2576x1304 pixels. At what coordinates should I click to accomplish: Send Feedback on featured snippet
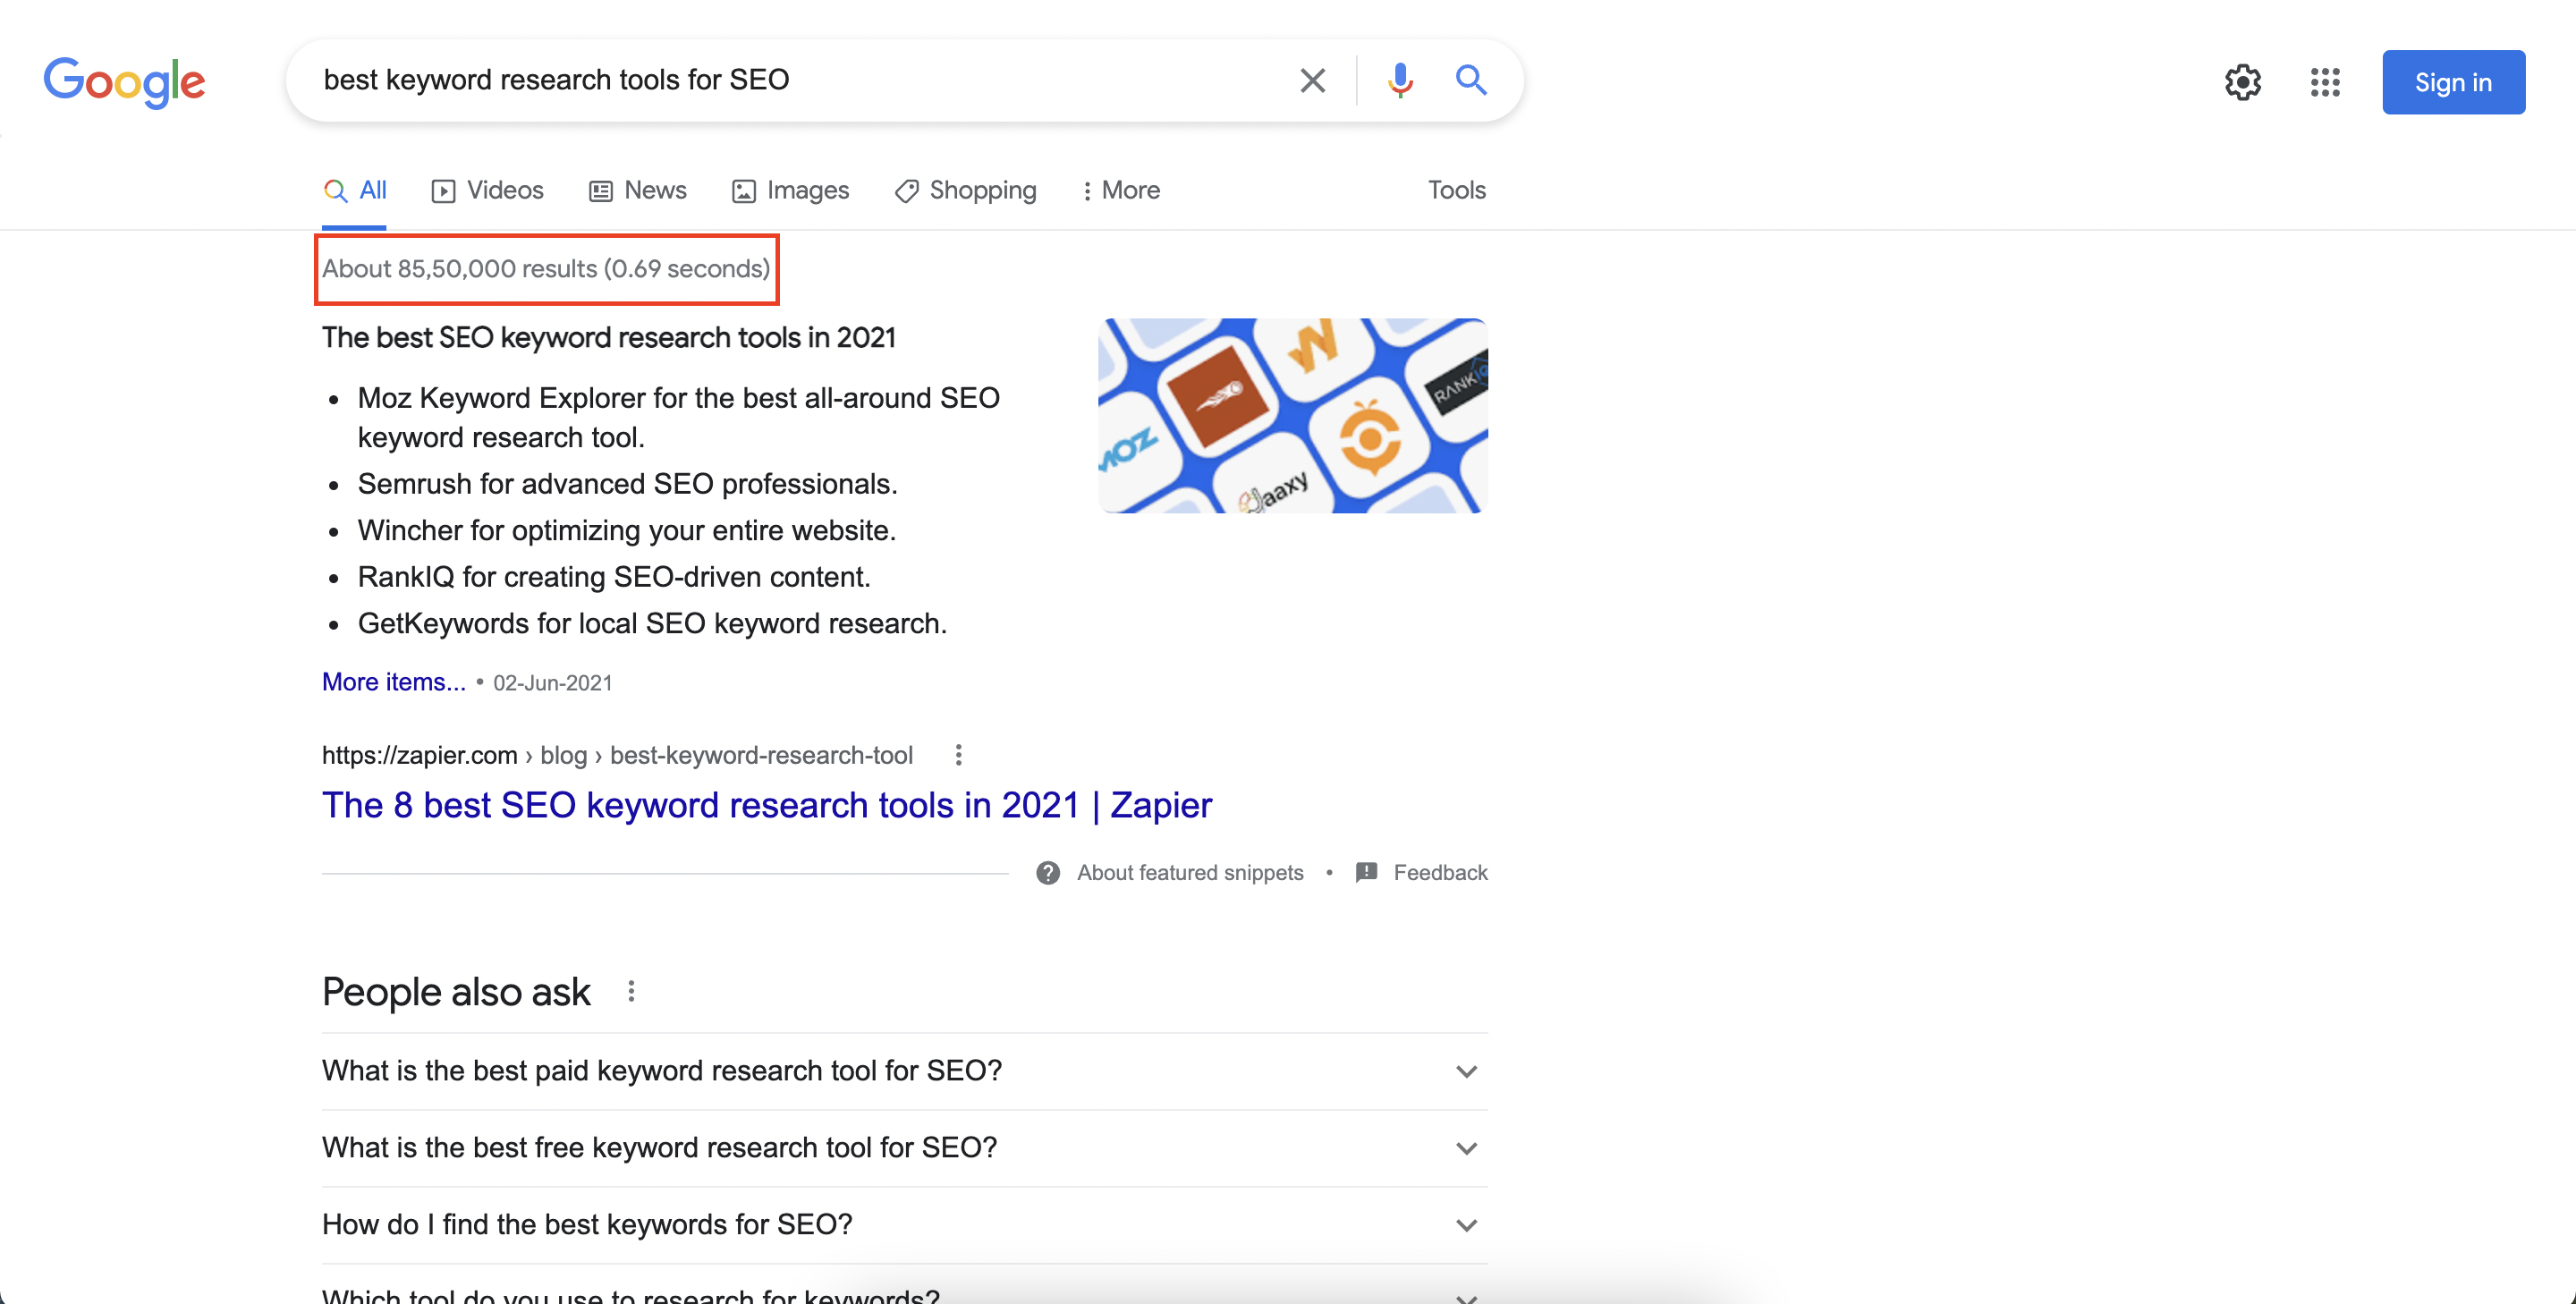1421,873
